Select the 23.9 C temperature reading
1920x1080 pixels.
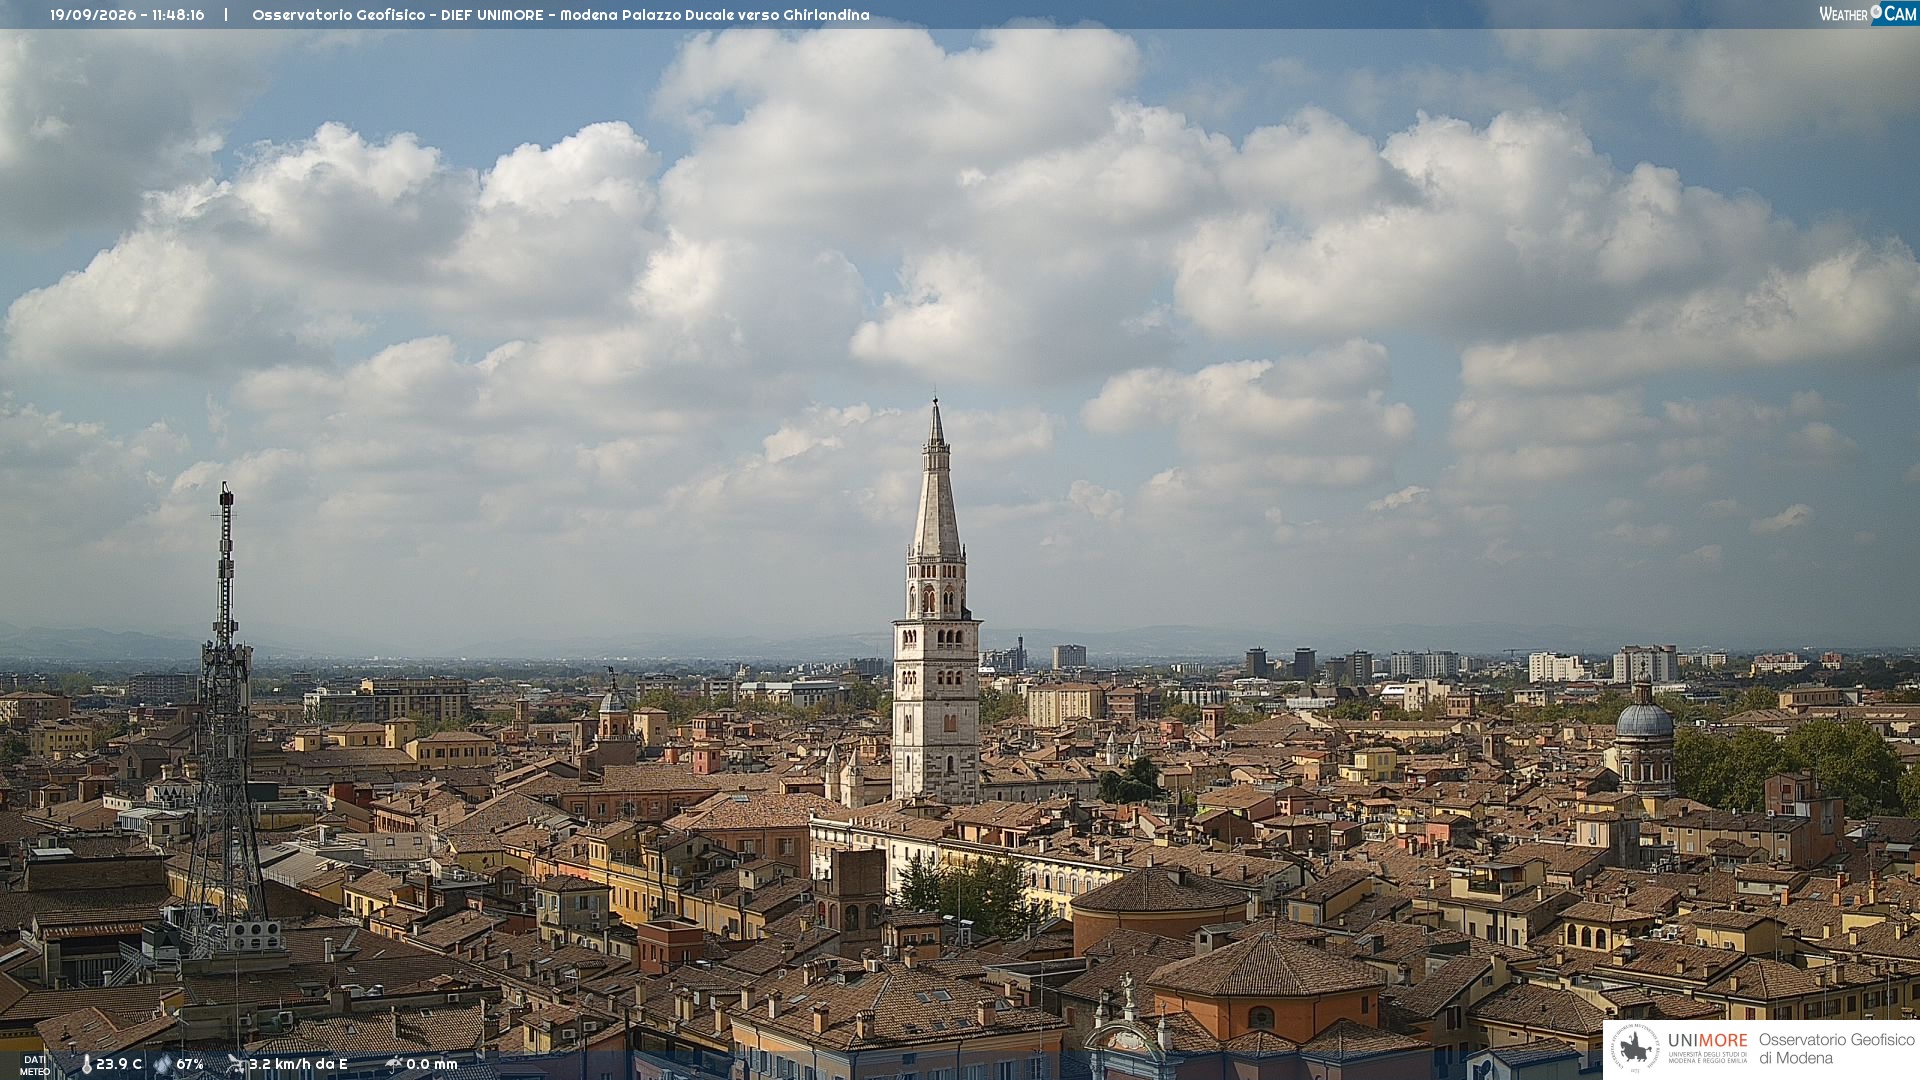119,1064
